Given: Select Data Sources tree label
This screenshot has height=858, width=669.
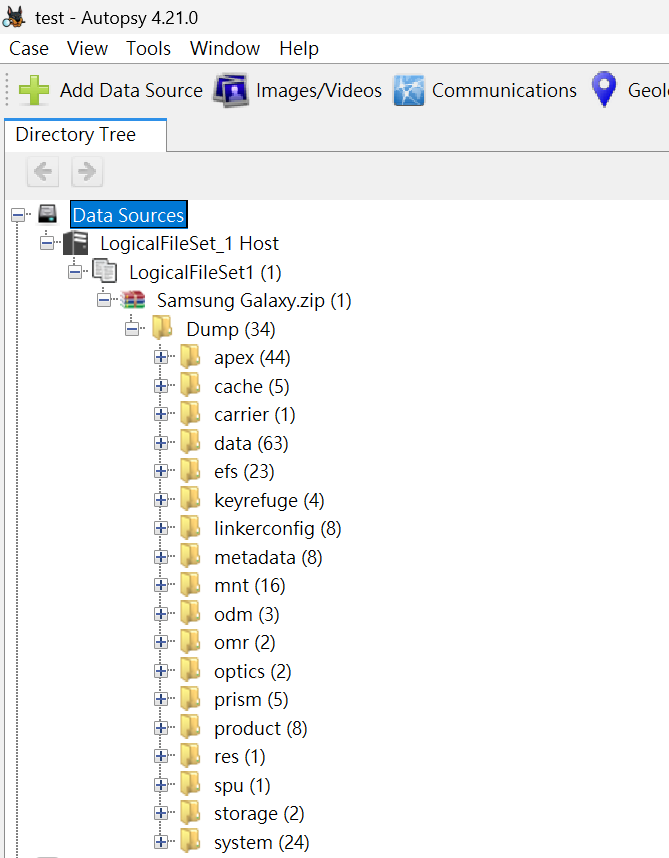Looking at the screenshot, I should click(x=129, y=215).
